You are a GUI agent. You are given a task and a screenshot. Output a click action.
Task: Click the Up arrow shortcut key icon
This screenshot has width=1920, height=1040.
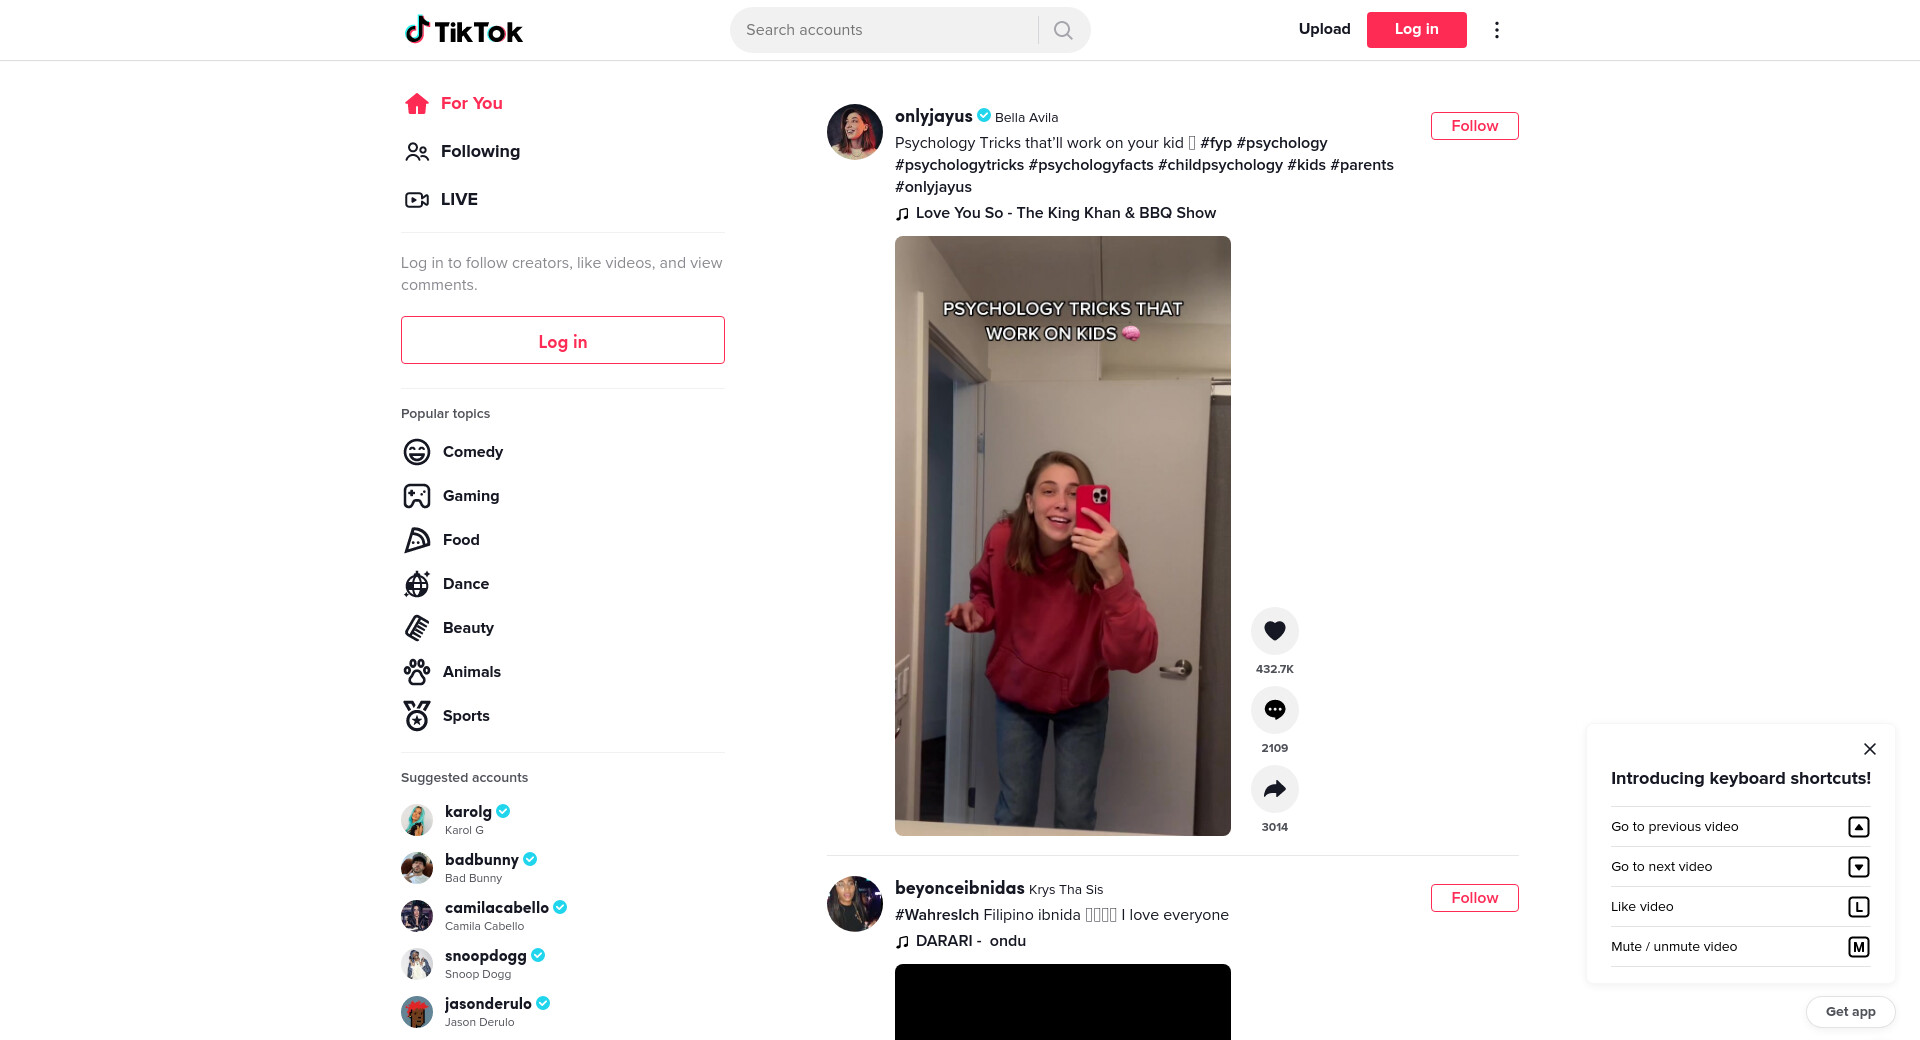click(1858, 827)
